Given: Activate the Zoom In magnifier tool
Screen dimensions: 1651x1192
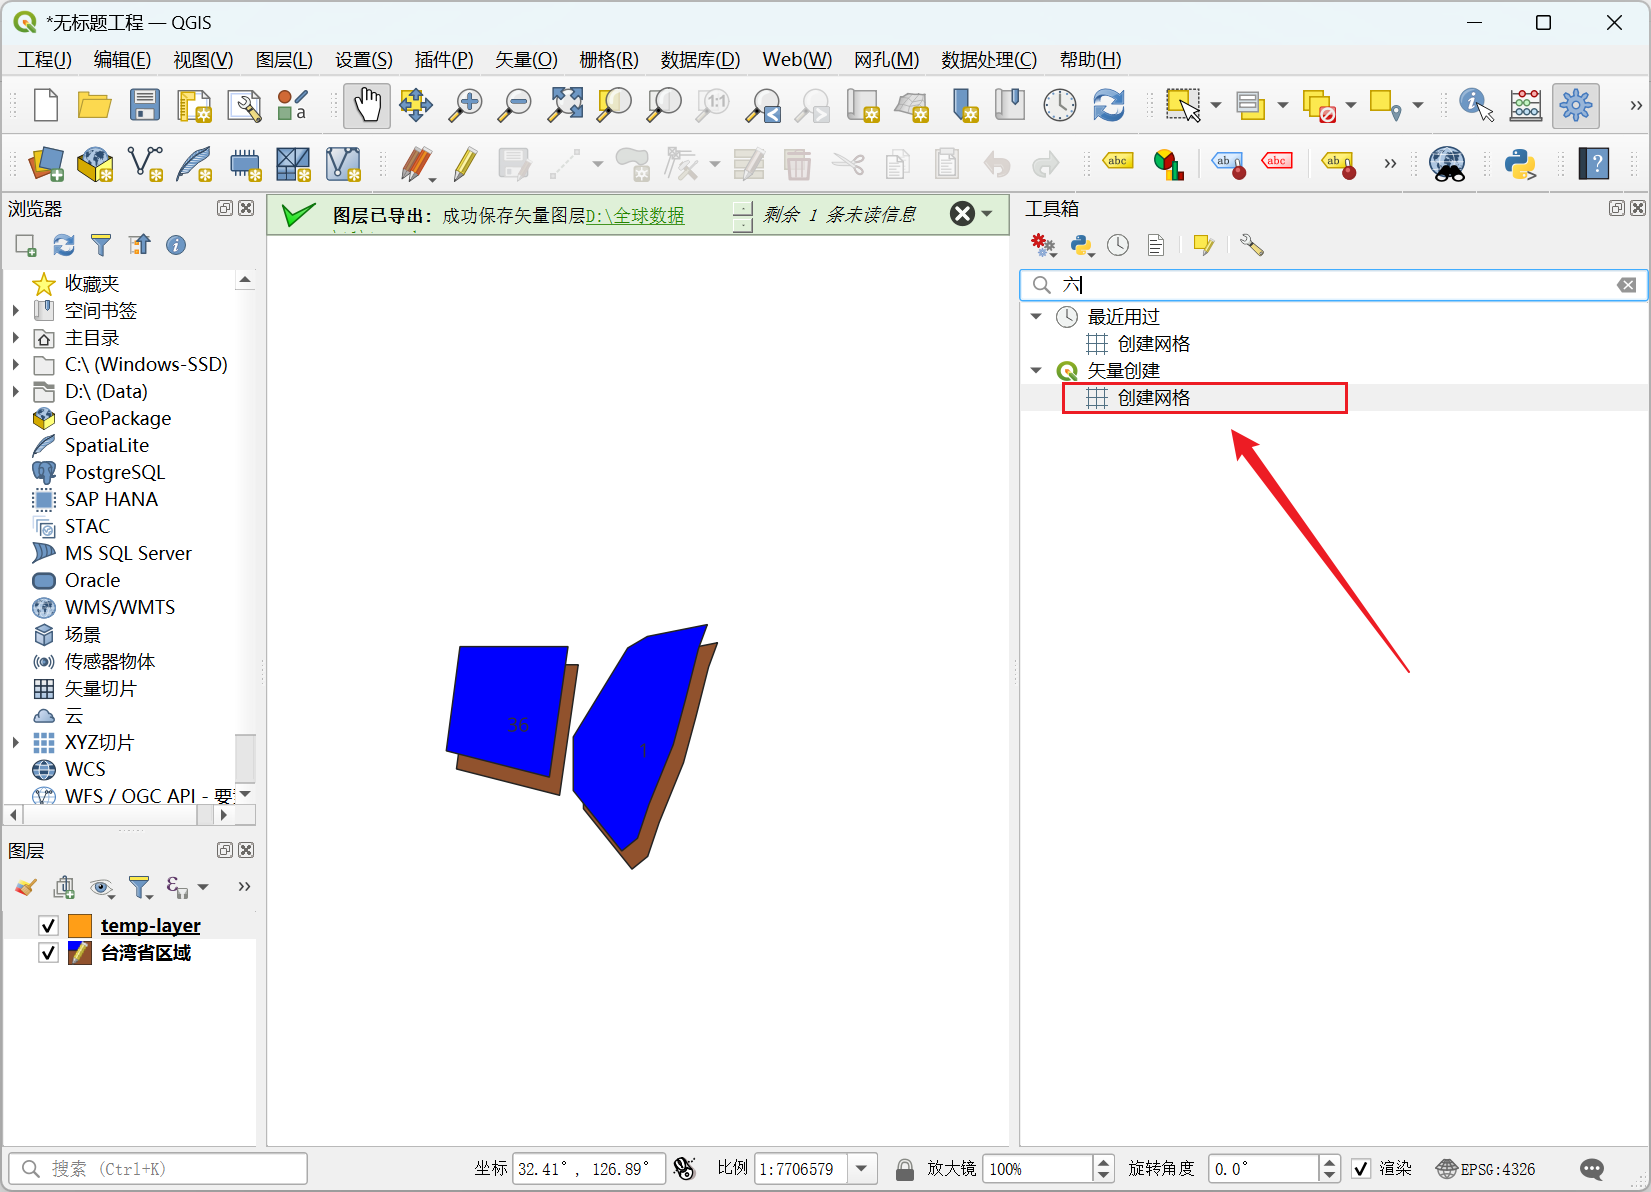Looking at the screenshot, I should pyautogui.click(x=465, y=105).
